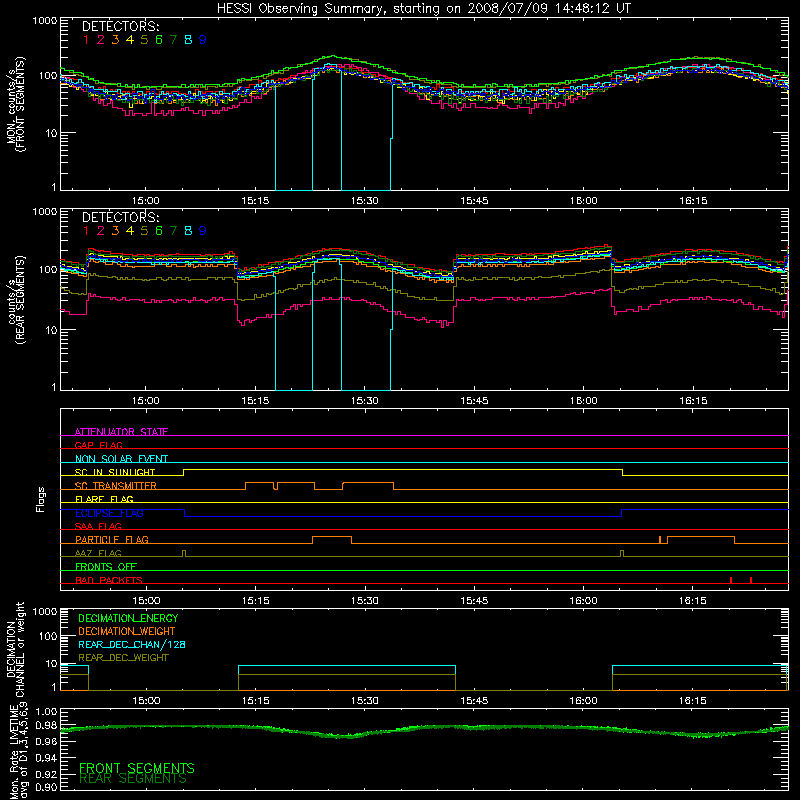Click the 1.00 livetime axis value
This screenshot has height=800, width=800.
click(46, 712)
